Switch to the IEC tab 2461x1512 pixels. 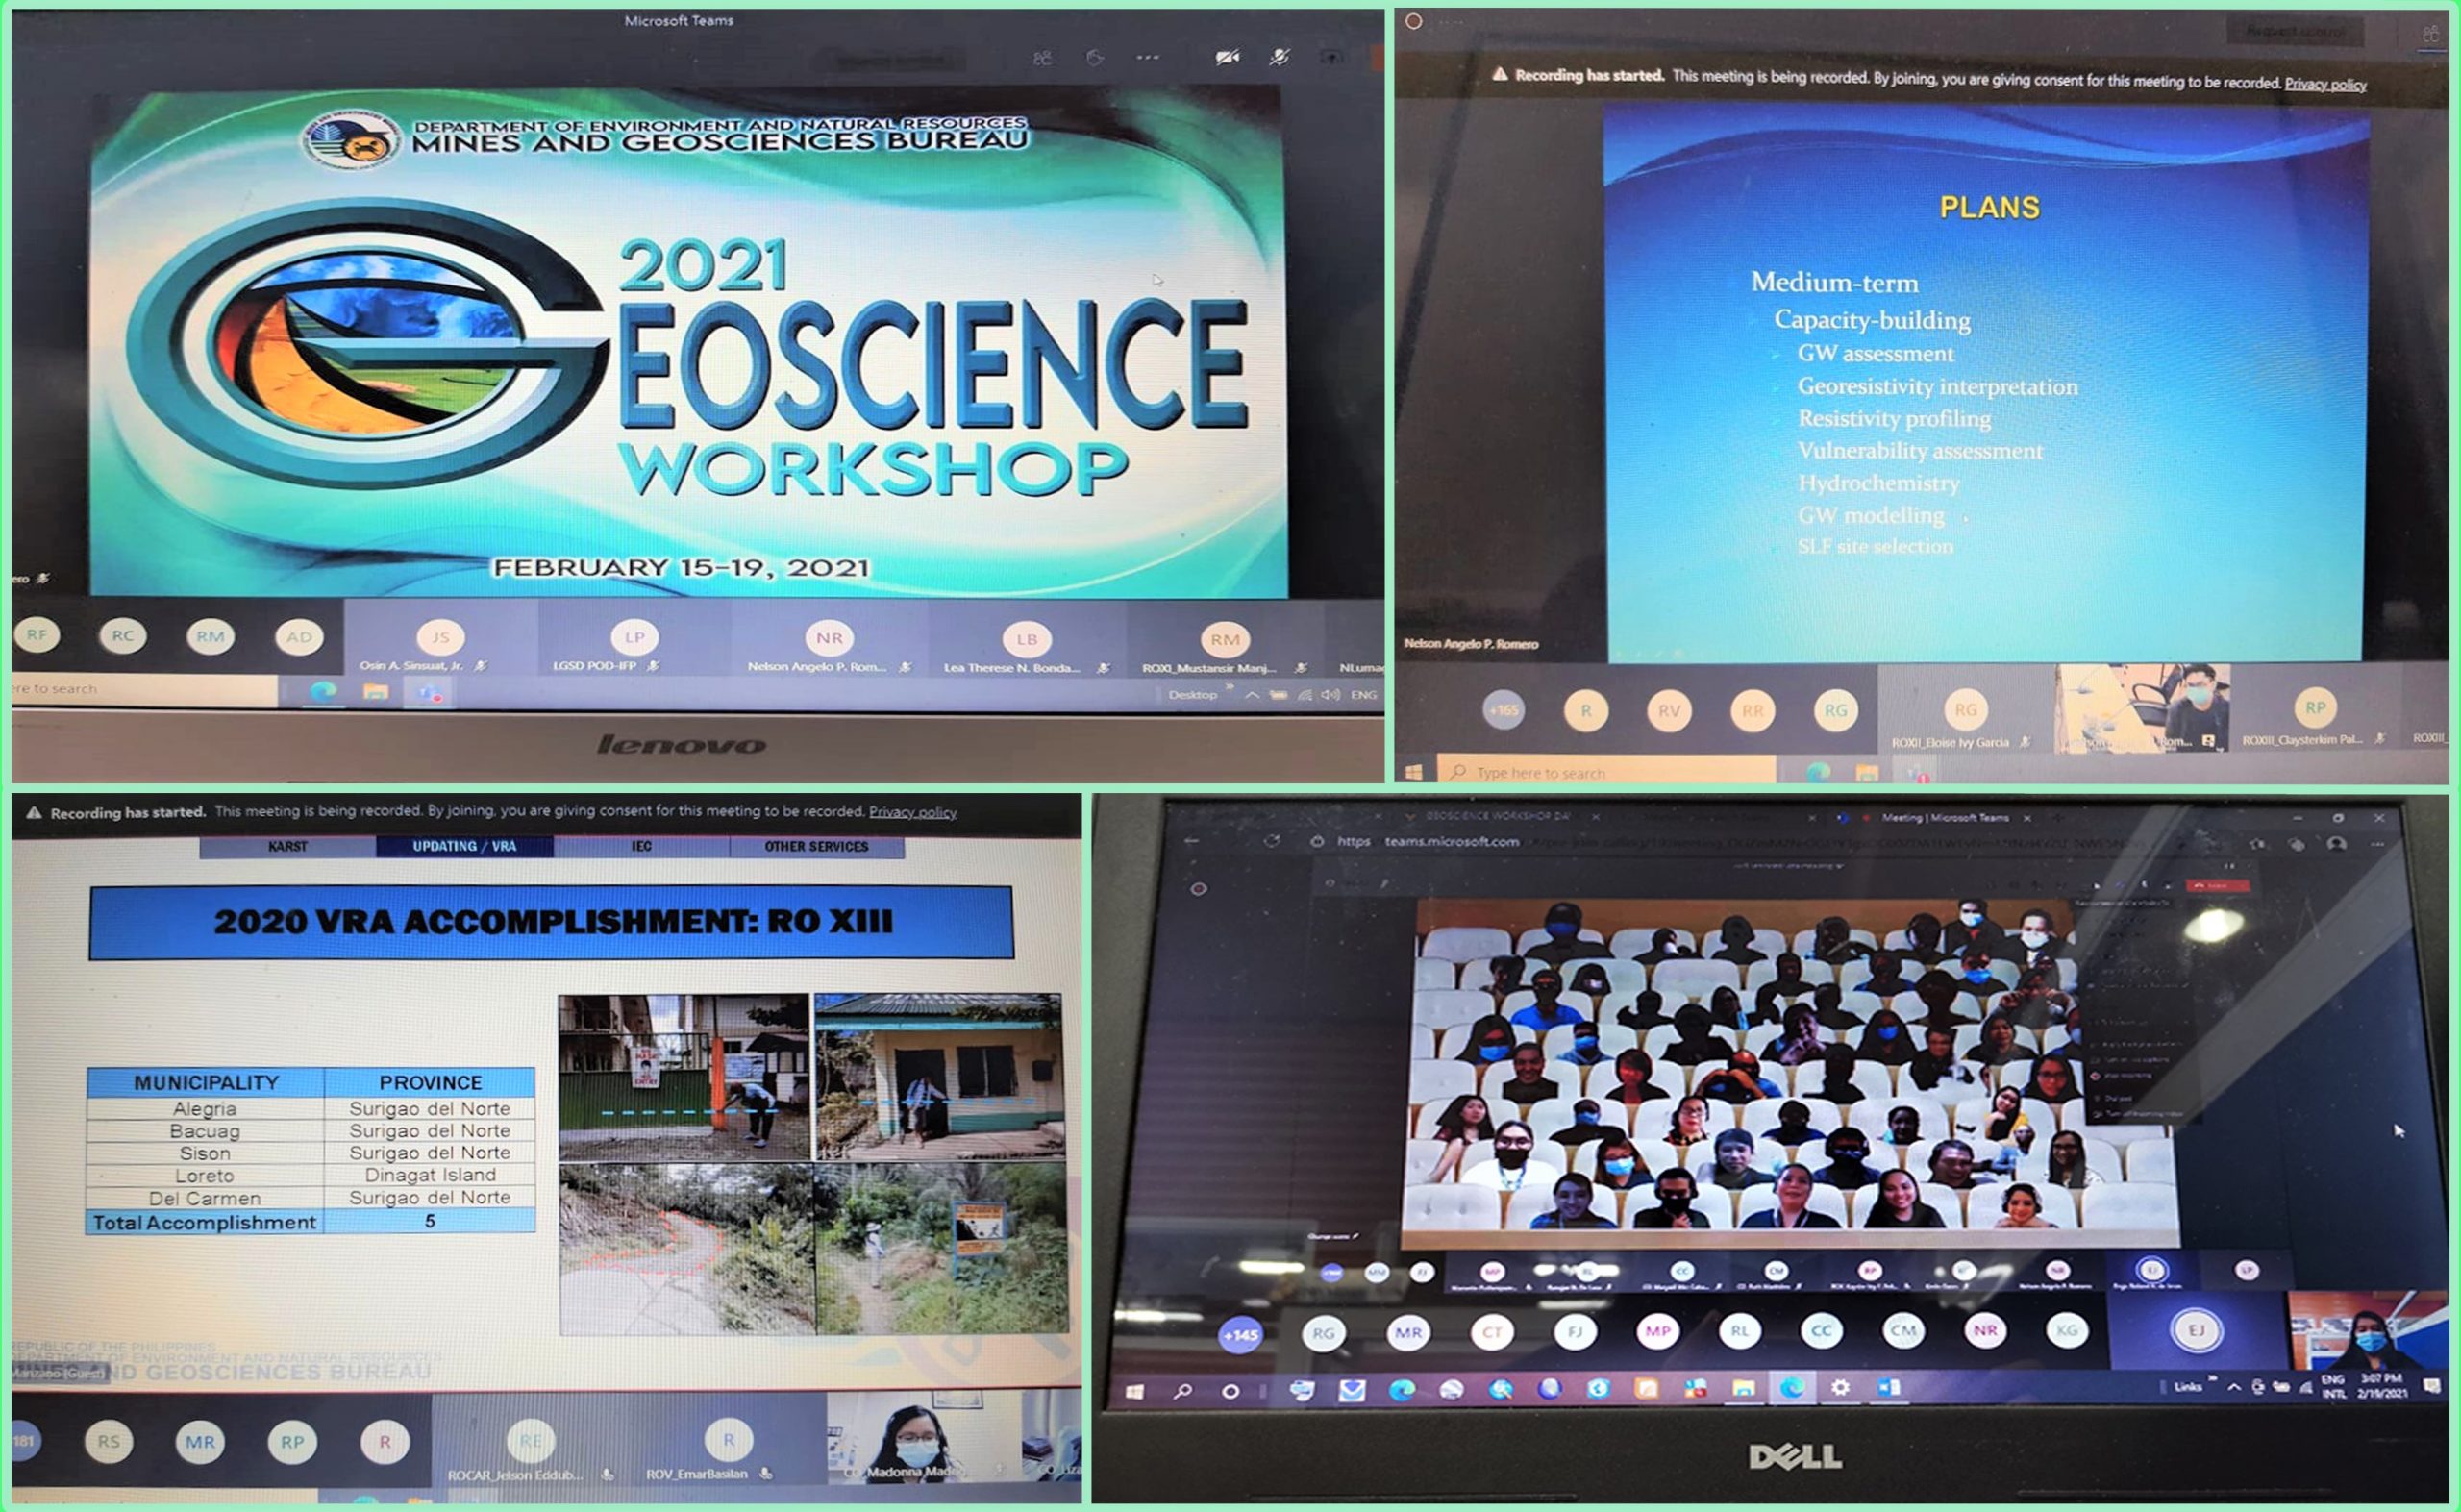tap(641, 846)
